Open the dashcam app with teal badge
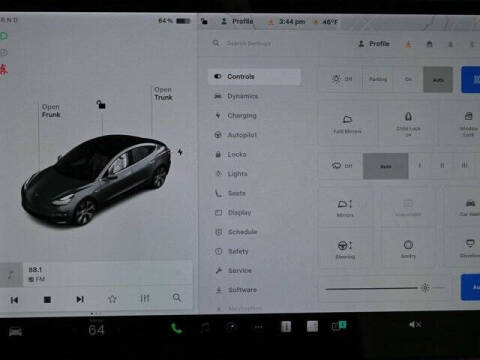480x360 pixels. click(x=339, y=326)
